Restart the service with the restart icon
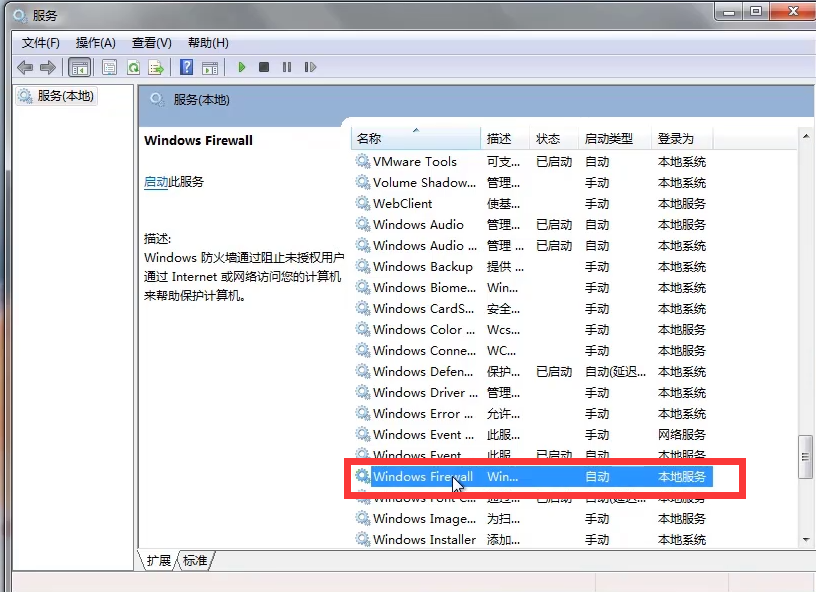Viewport: 816px width, 592px height. (x=311, y=67)
